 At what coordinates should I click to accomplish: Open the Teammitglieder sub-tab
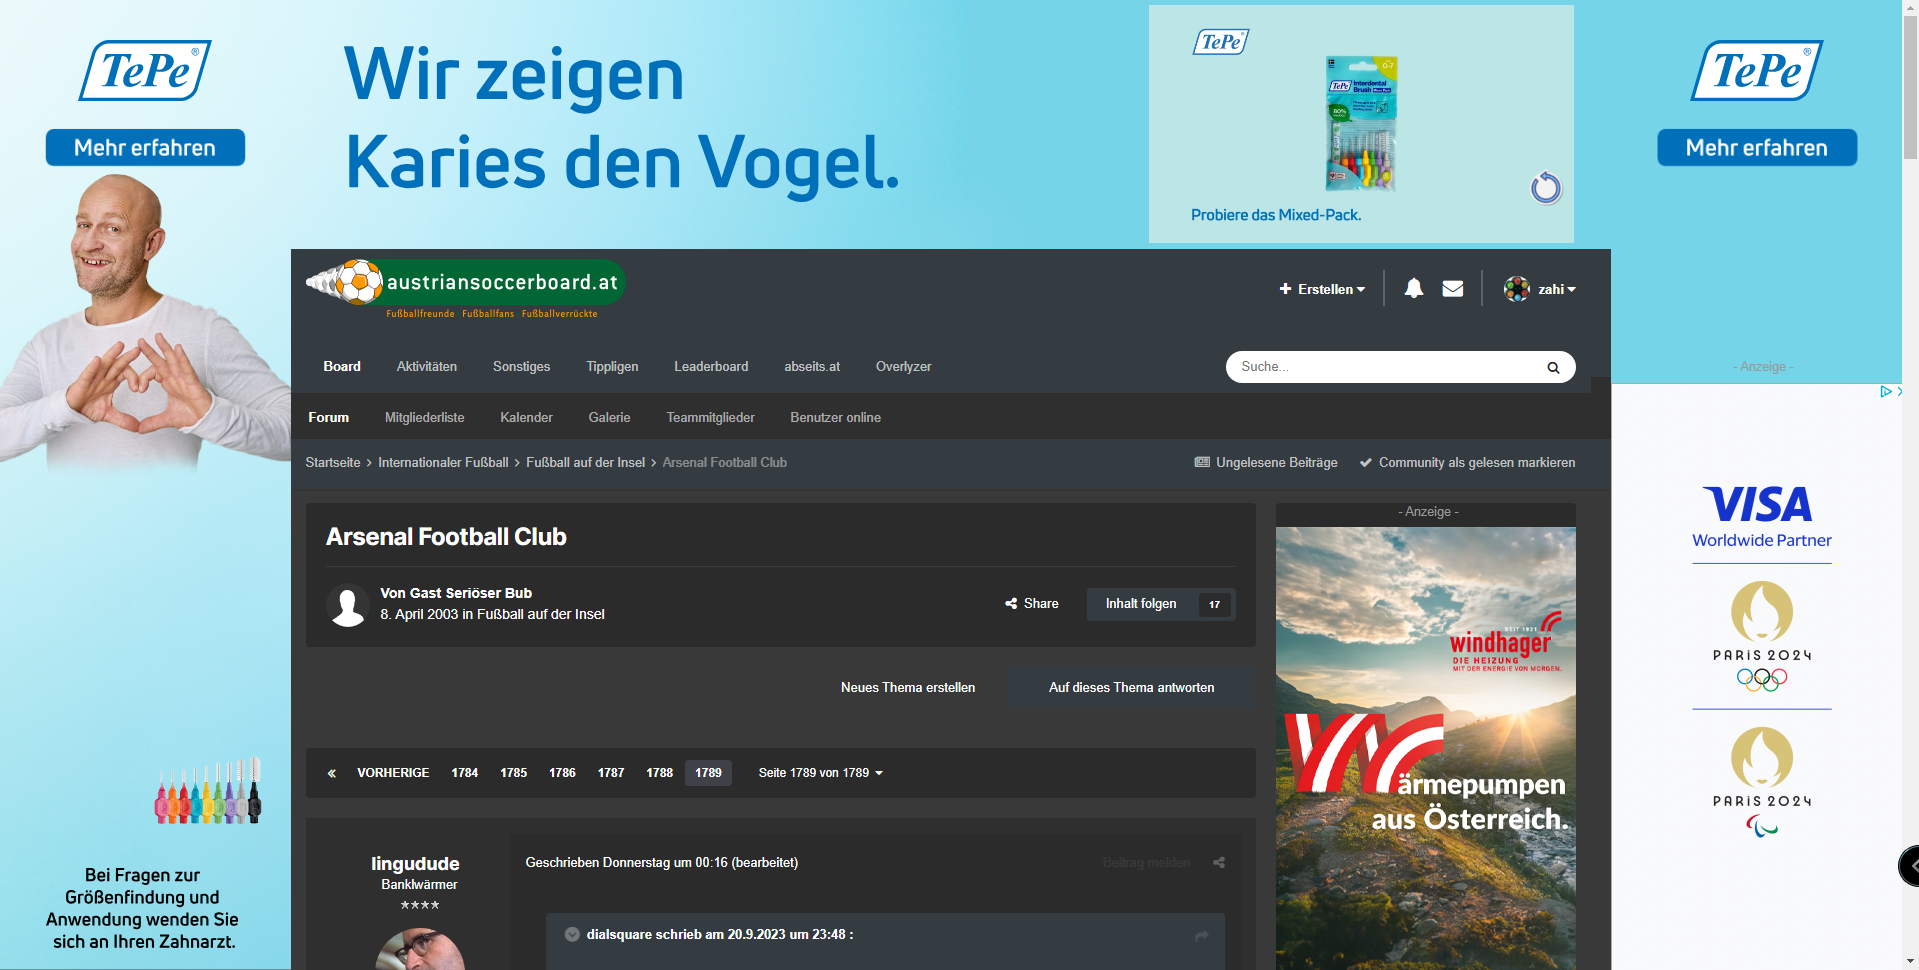pyautogui.click(x=711, y=418)
